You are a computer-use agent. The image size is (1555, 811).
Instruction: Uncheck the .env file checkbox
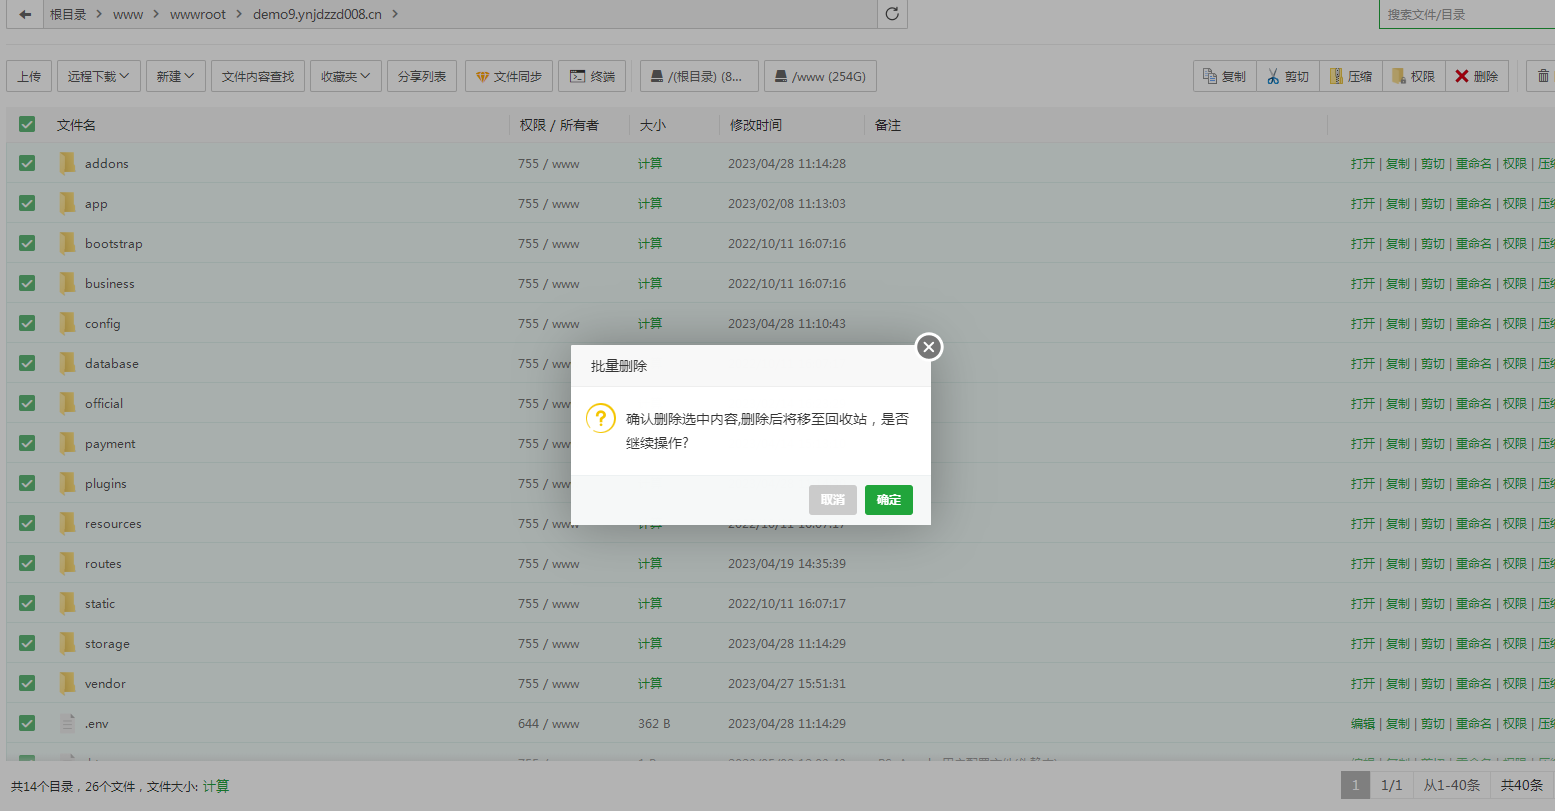coord(27,723)
